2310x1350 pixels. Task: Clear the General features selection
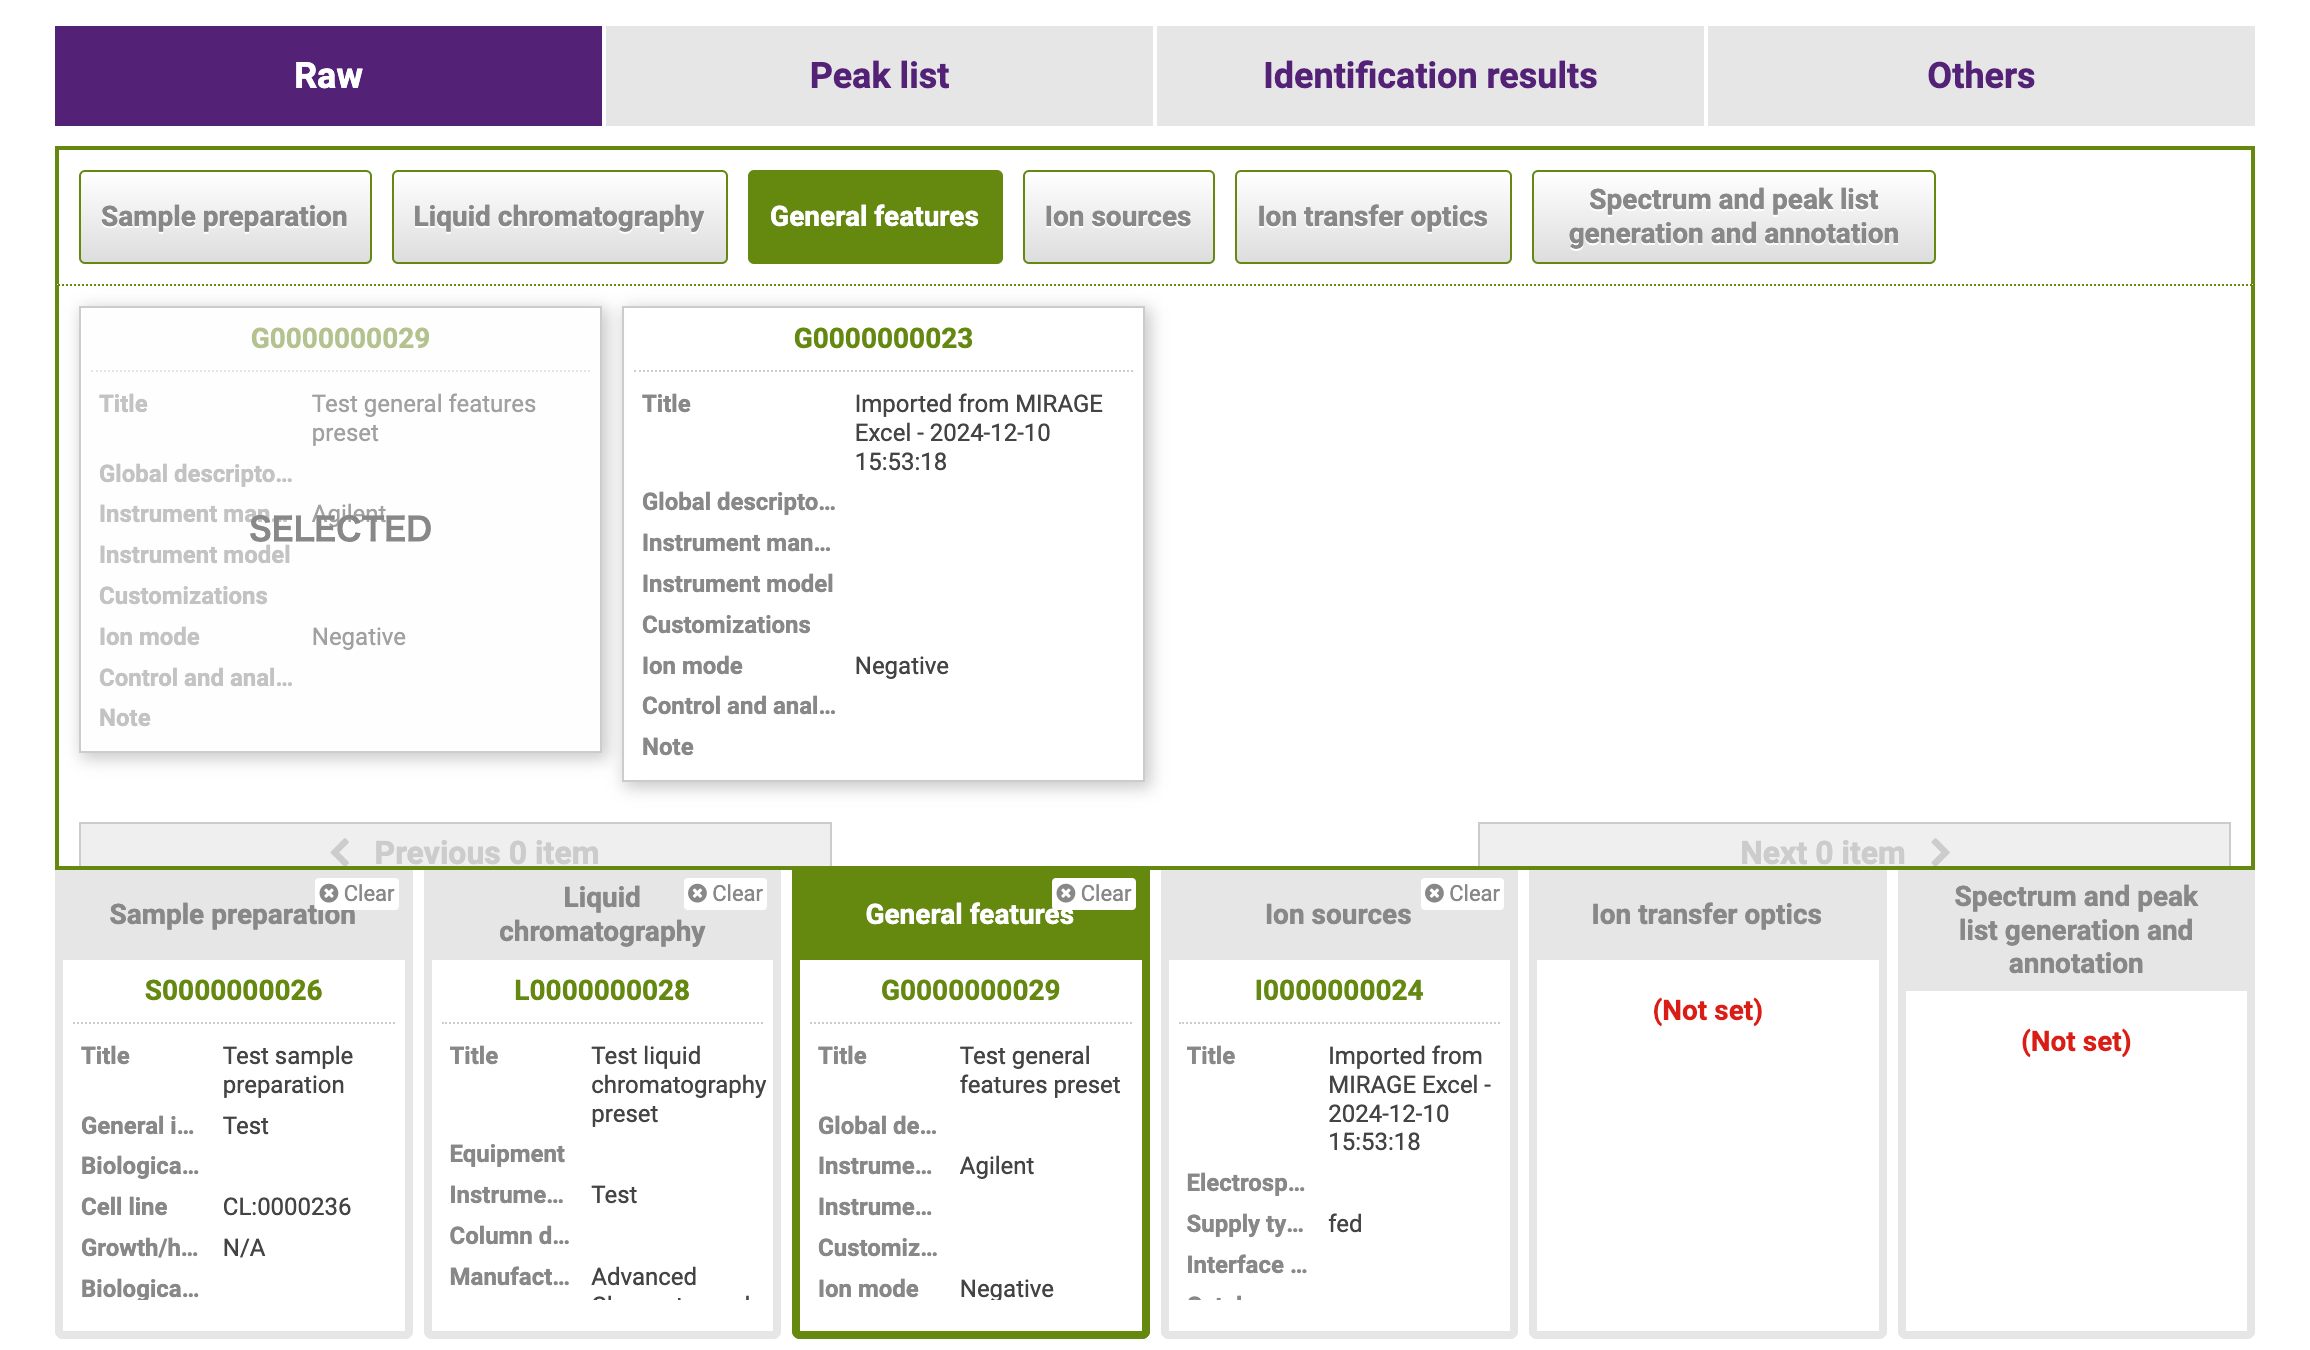point(1094,893)
